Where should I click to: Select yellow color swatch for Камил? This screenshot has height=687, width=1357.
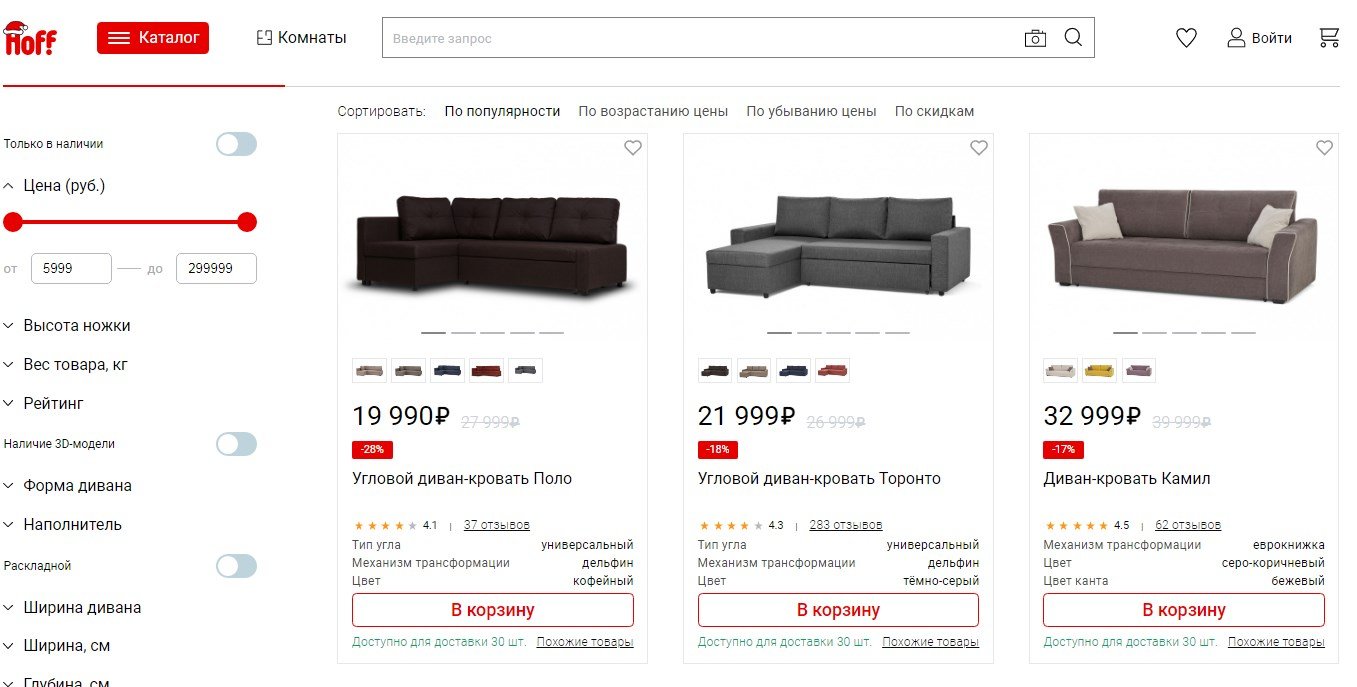pyautogui.click(x=1100, y=370)
